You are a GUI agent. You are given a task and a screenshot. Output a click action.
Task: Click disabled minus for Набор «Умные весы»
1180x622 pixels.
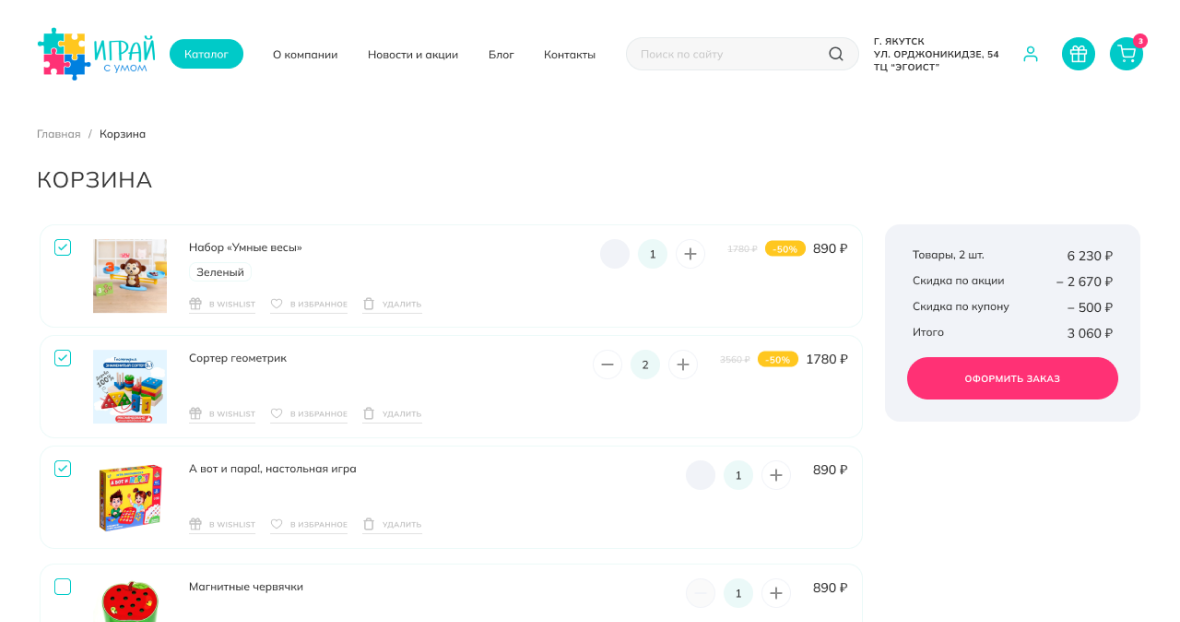pos(615,254)
